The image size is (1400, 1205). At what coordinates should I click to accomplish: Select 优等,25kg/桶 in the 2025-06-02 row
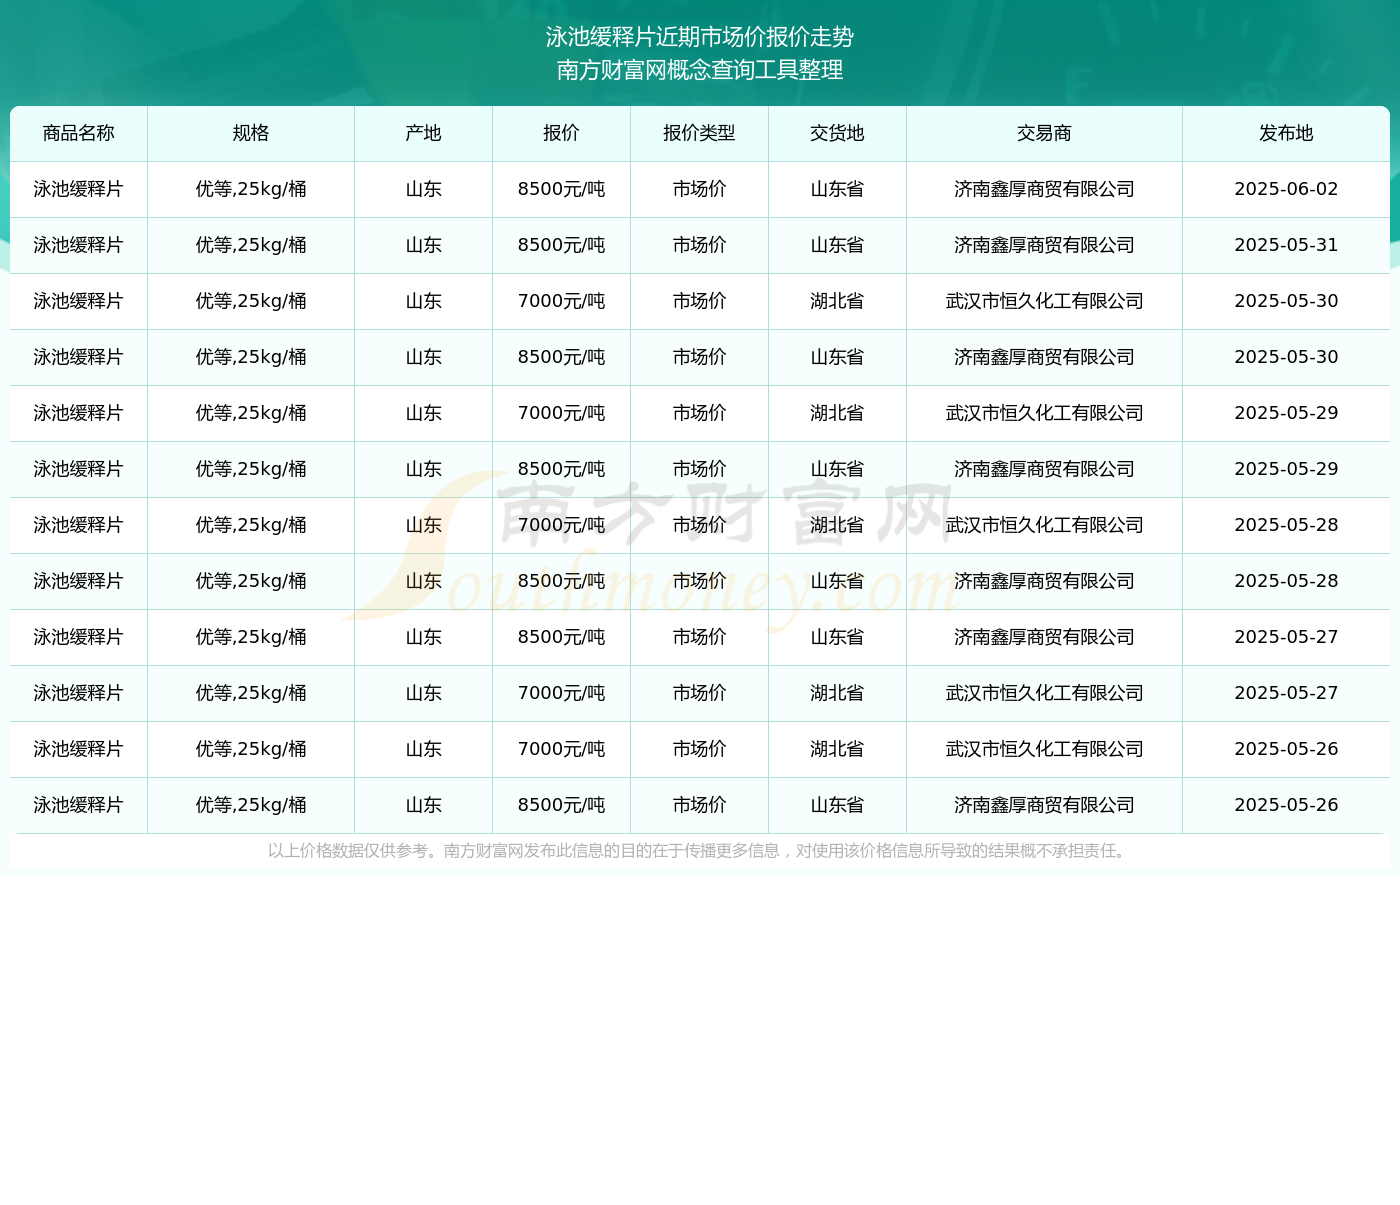251,189
